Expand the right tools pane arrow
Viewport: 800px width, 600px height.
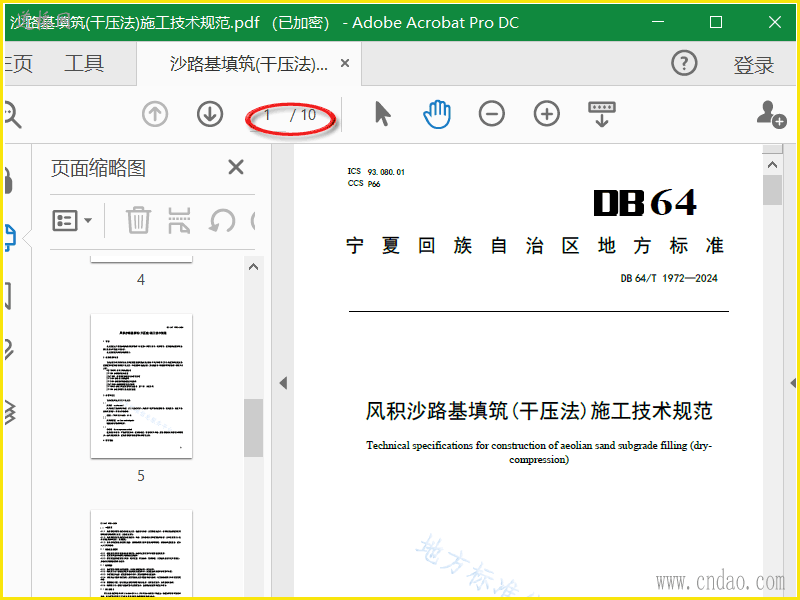click(793, 383)
